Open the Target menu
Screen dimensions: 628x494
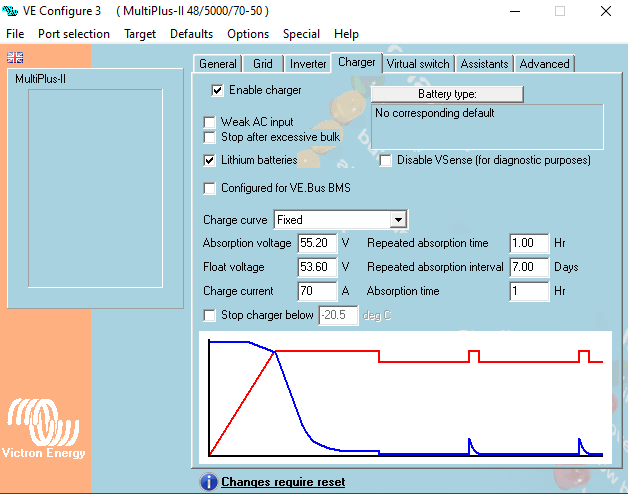(x=140, y=34)
